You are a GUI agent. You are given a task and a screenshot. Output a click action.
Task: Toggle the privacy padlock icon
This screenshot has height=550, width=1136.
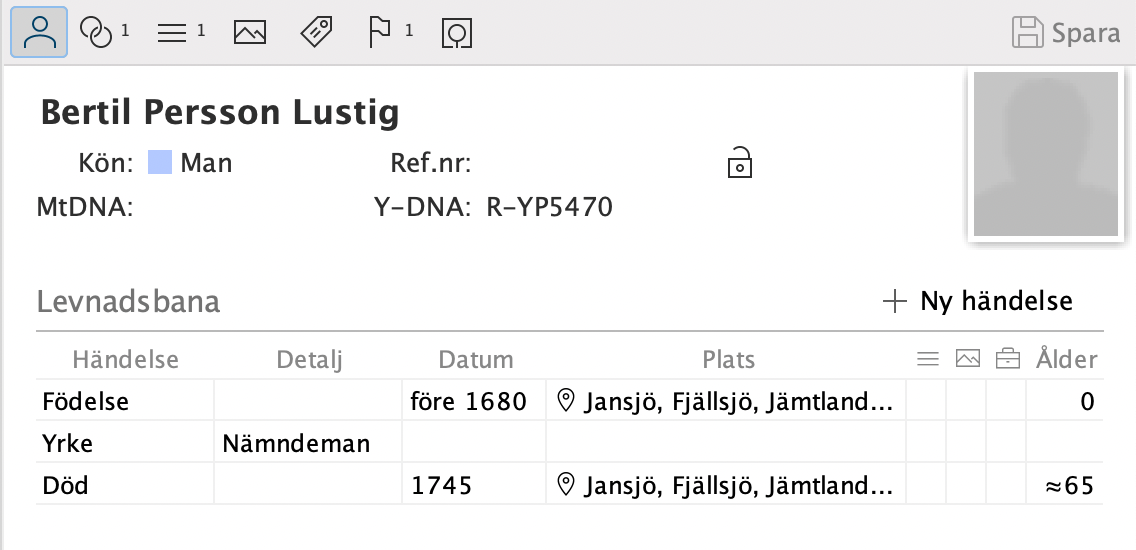pyautogui.click(x=739, y=162)
